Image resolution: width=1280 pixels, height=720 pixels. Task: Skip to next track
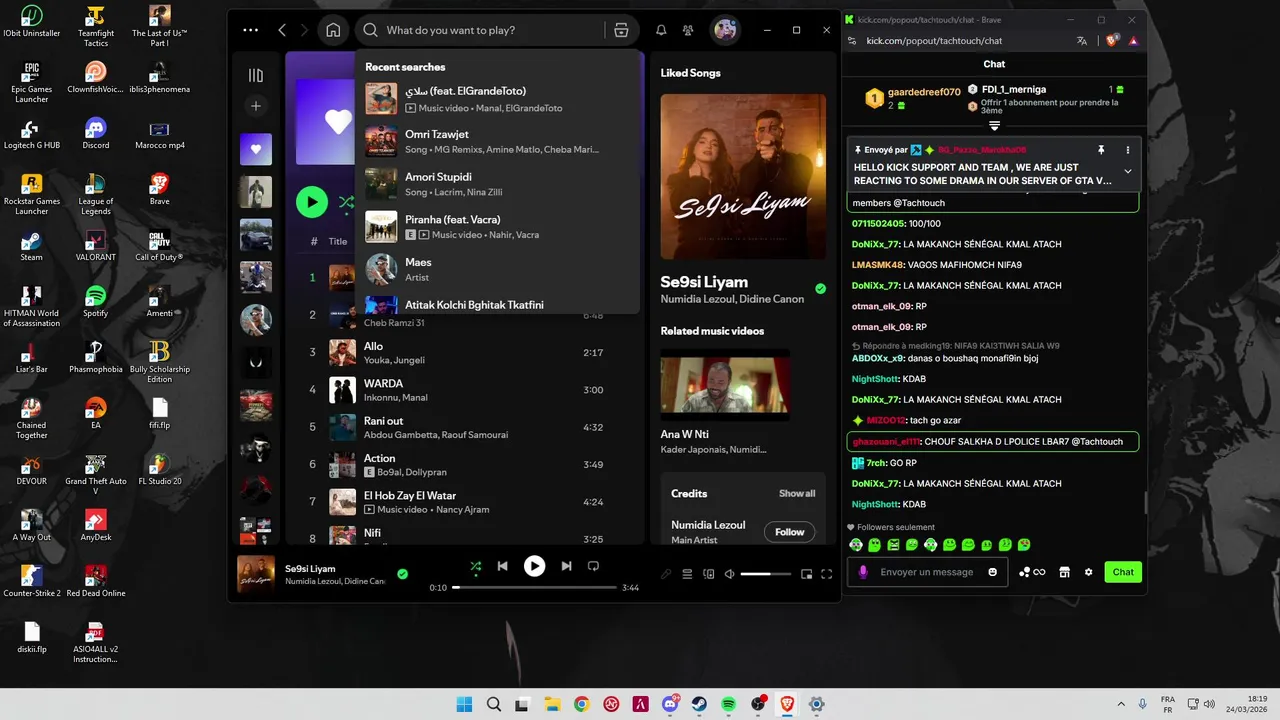[x=566, y=566]
